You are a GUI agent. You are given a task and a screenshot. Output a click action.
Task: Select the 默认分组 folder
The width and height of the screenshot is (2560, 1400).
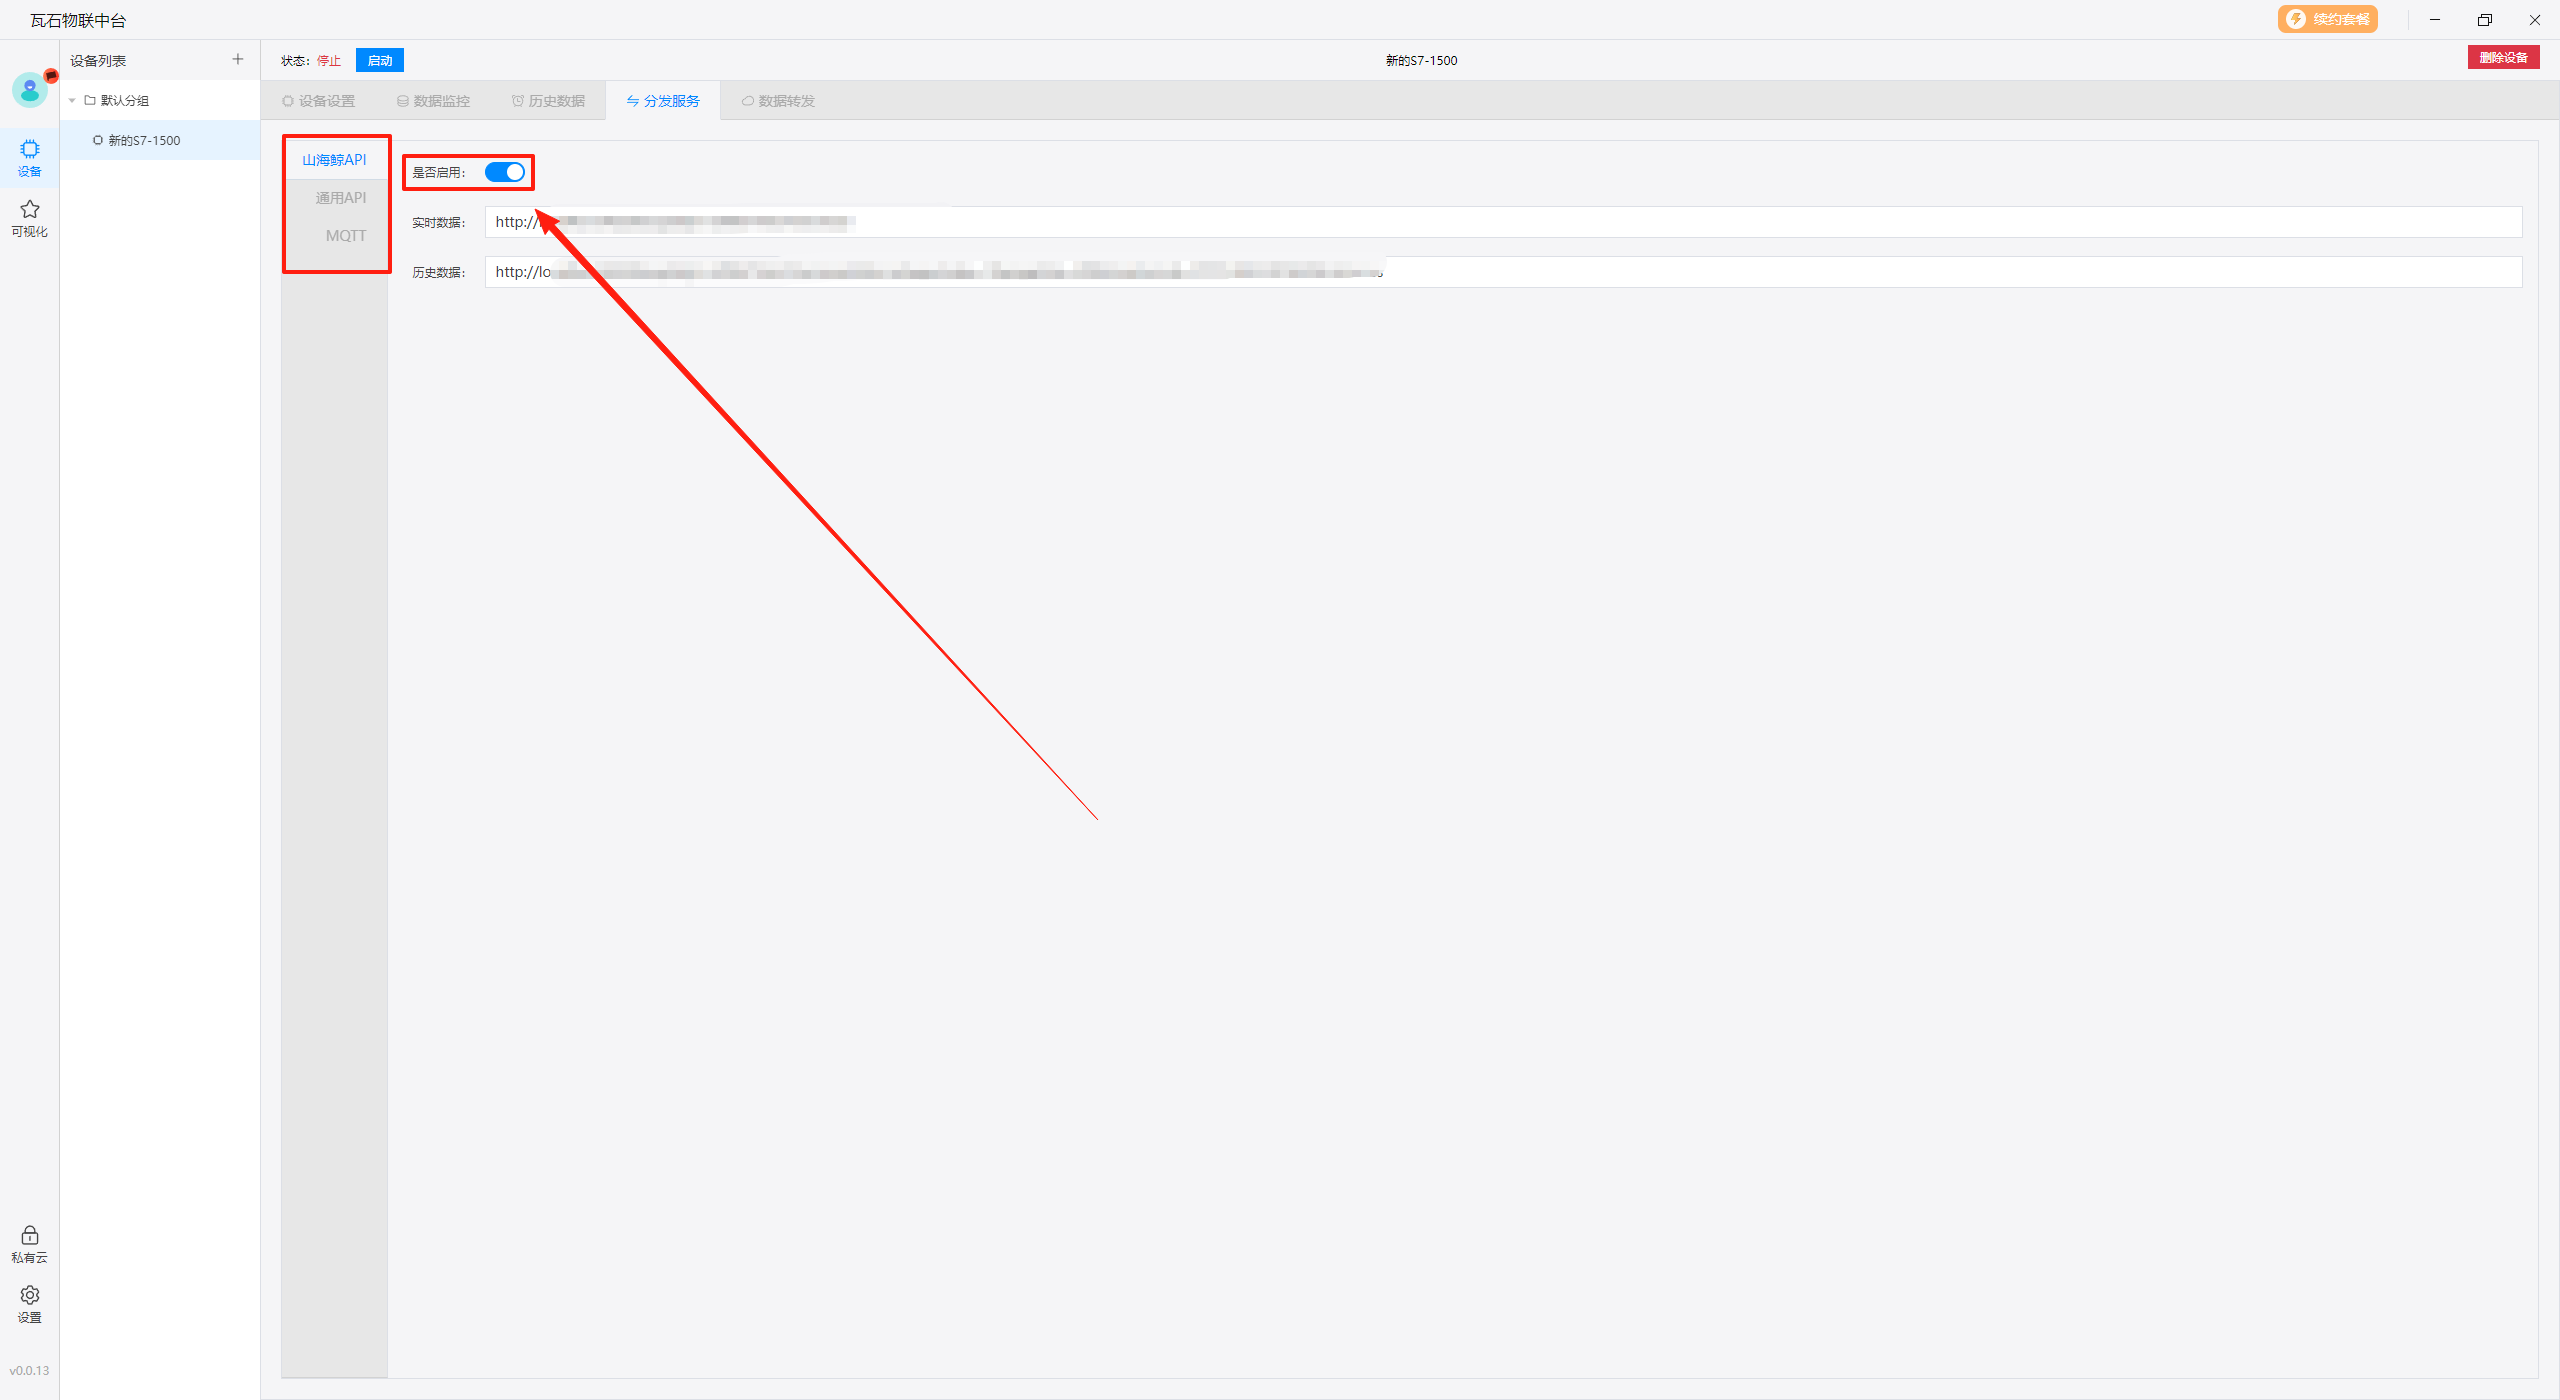coord(124,100)
